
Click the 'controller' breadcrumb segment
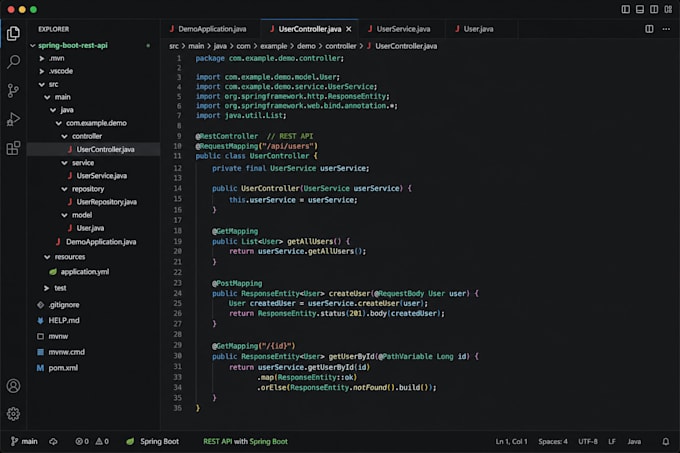pos(340,46)
